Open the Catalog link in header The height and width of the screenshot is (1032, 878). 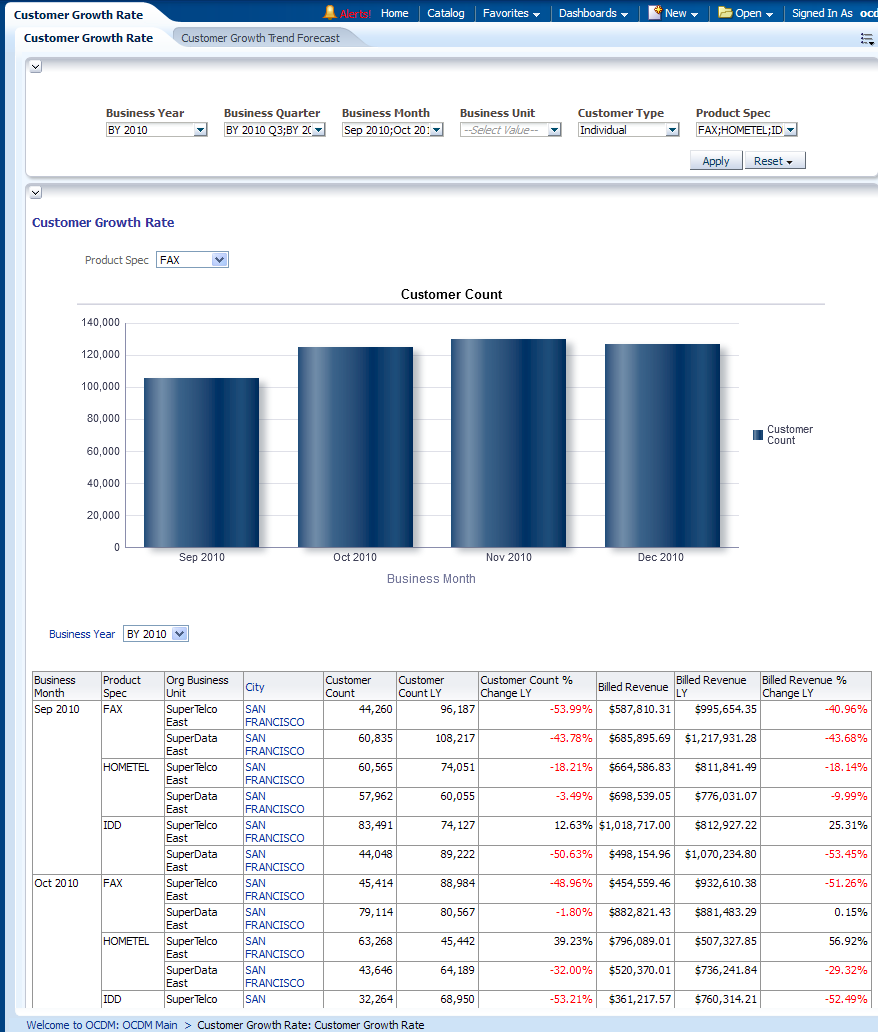pyautogui.click(x=445, y=13)
